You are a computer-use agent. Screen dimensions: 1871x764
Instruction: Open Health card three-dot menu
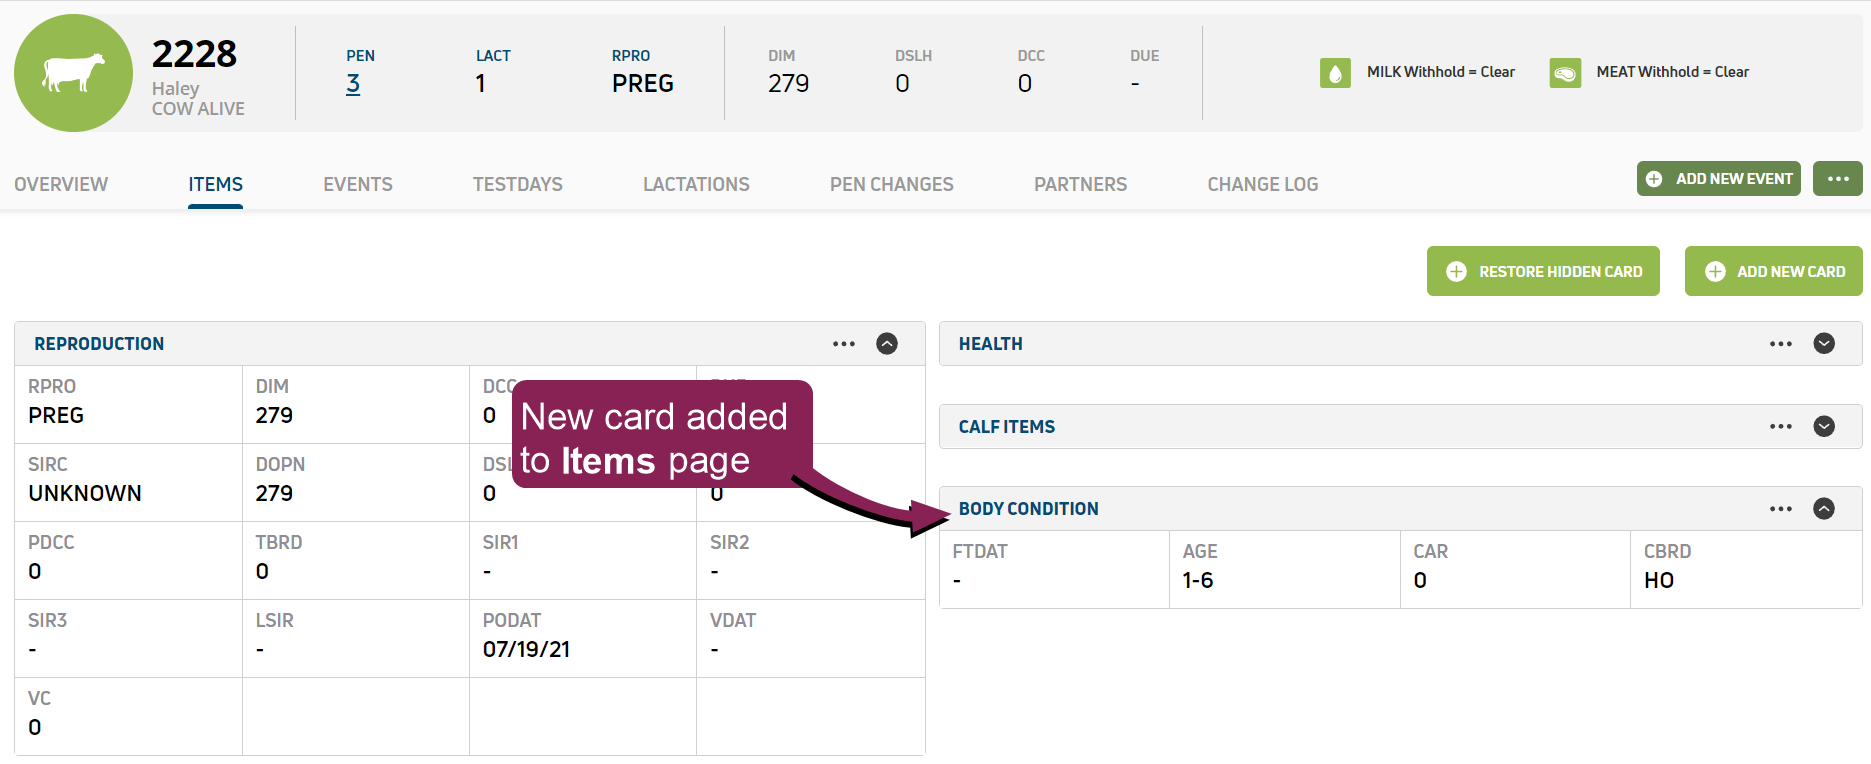[x=1780, y=344]
